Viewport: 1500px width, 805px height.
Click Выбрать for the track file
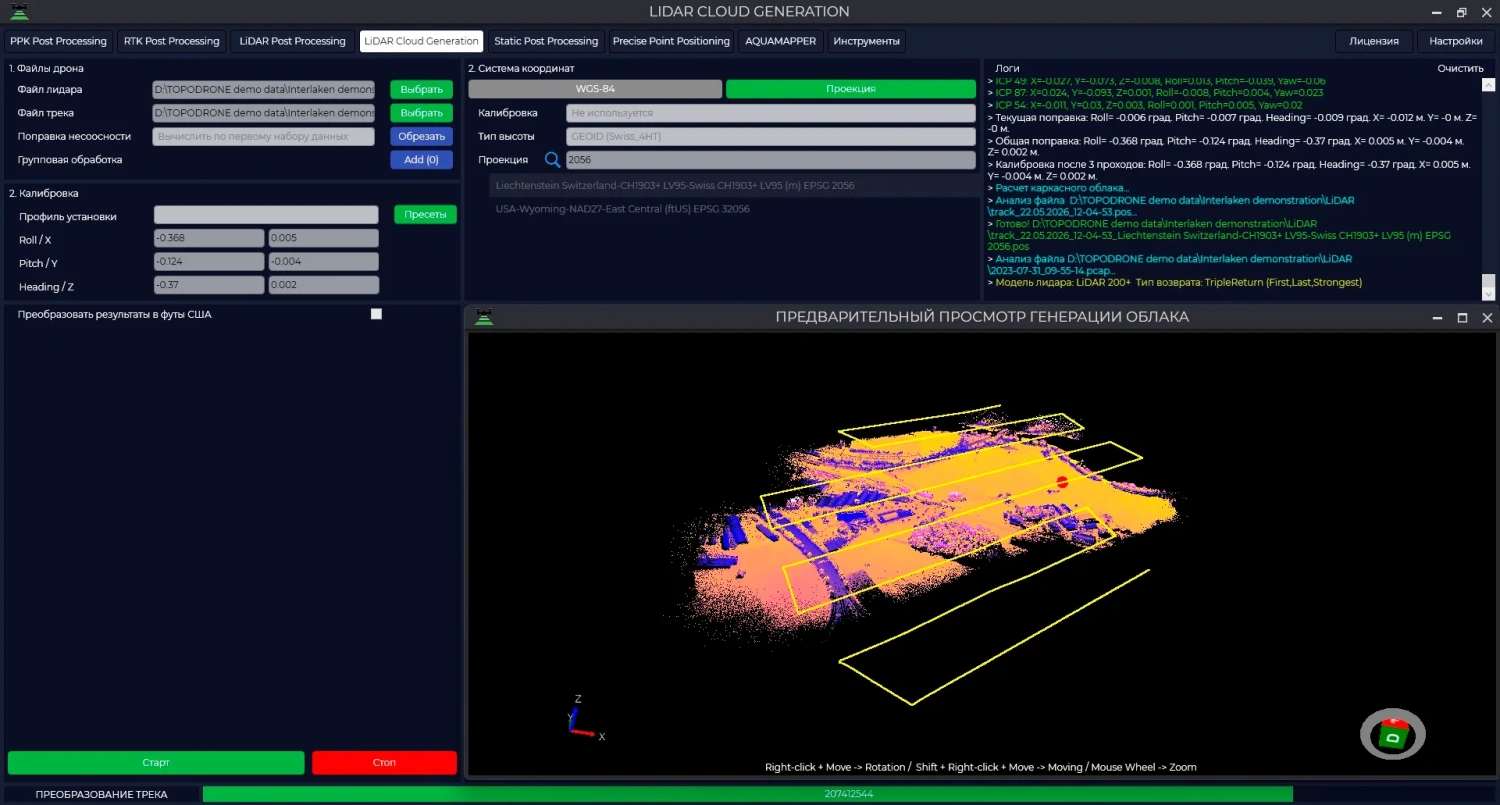(x=421, y=113)
